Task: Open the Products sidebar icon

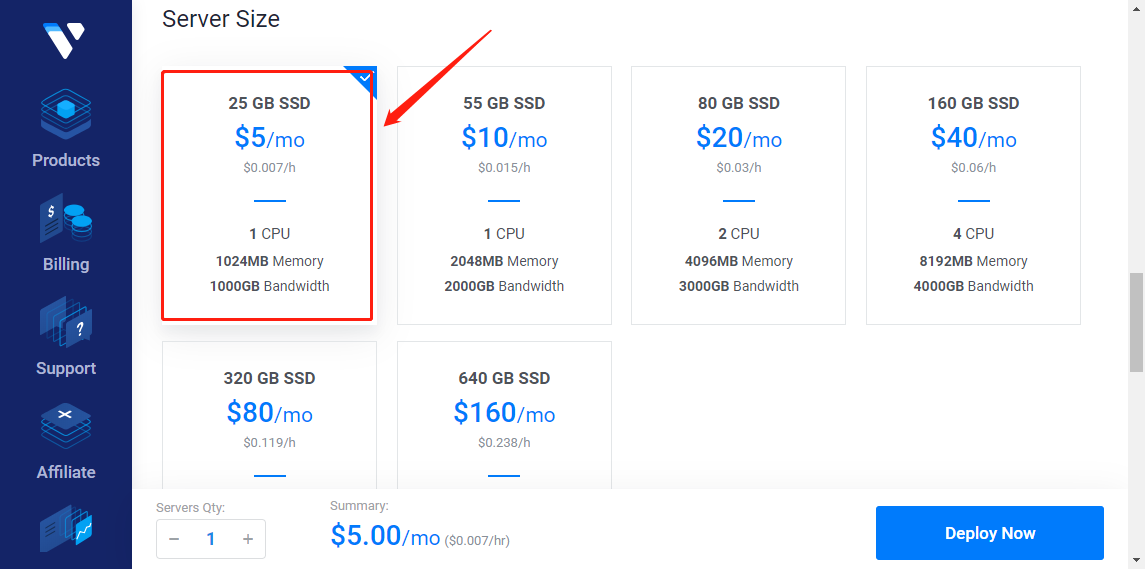Action: coord(66,114)
